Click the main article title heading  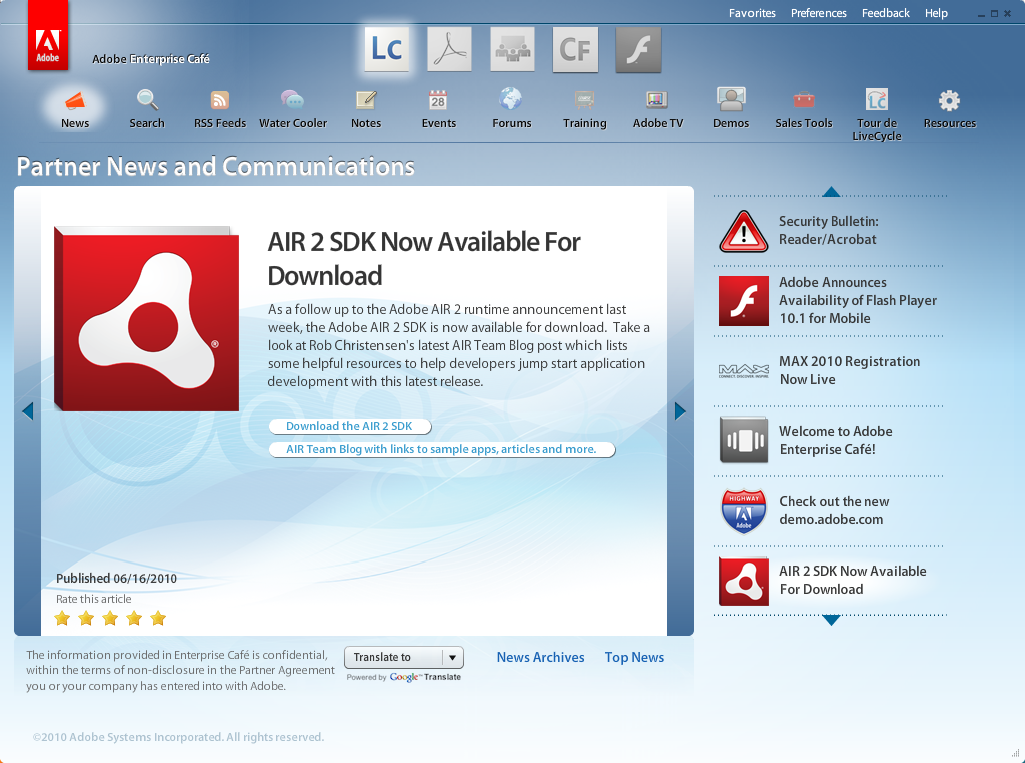424,259
